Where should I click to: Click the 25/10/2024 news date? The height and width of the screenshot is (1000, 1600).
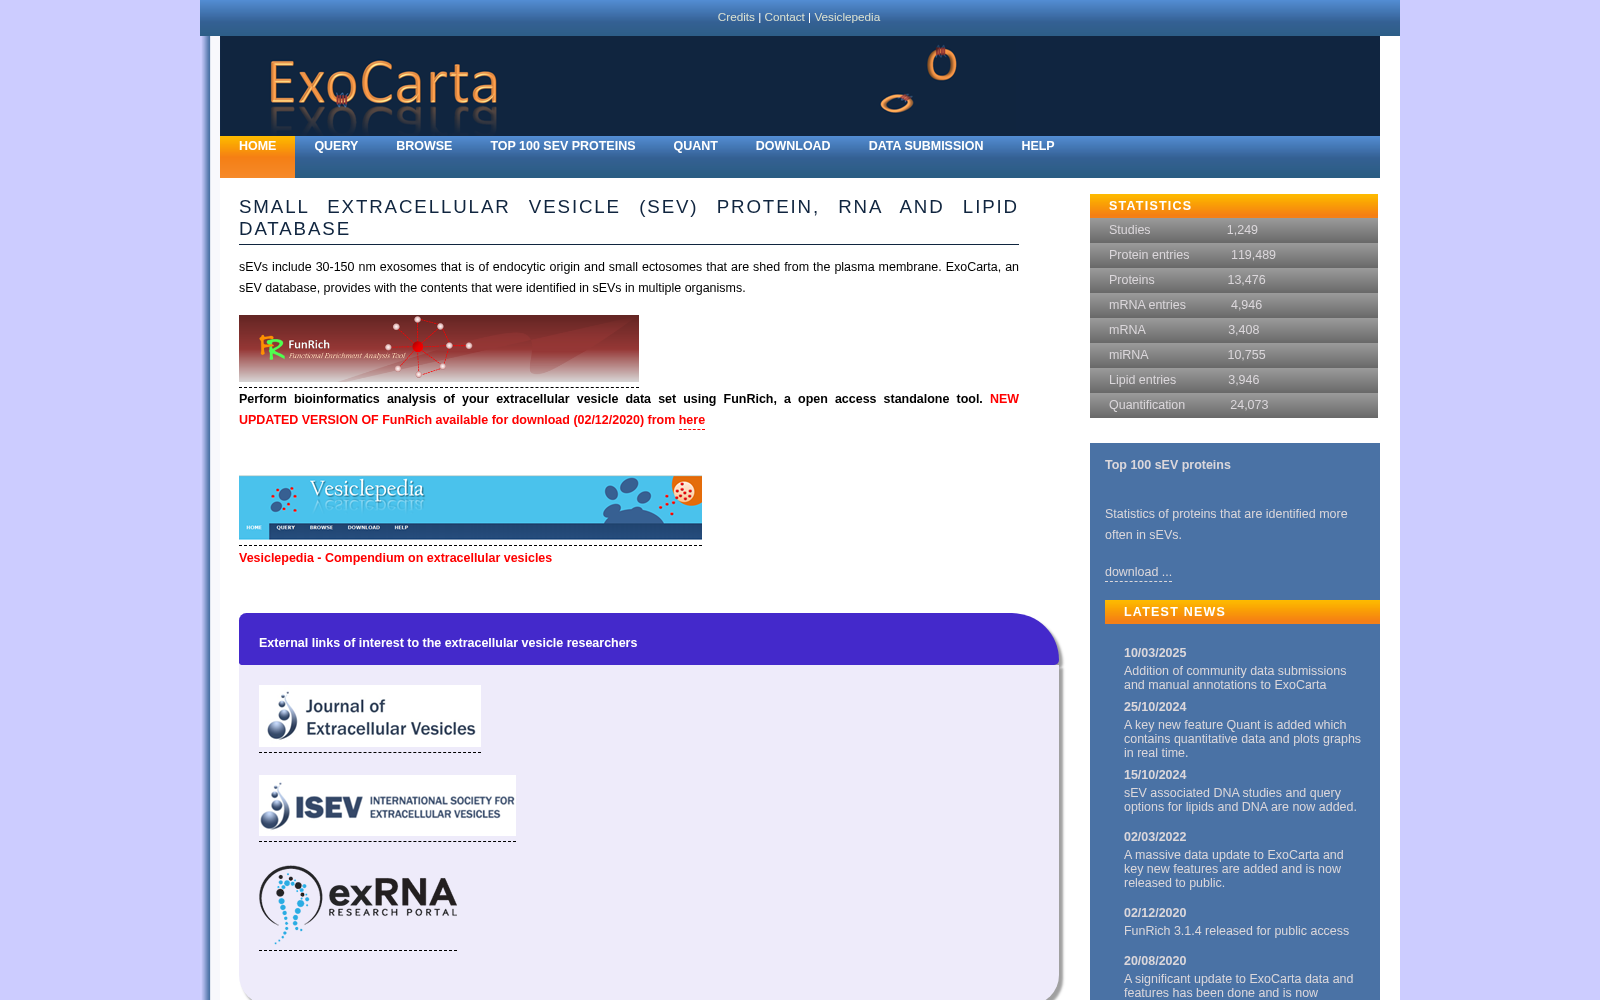1155,707
